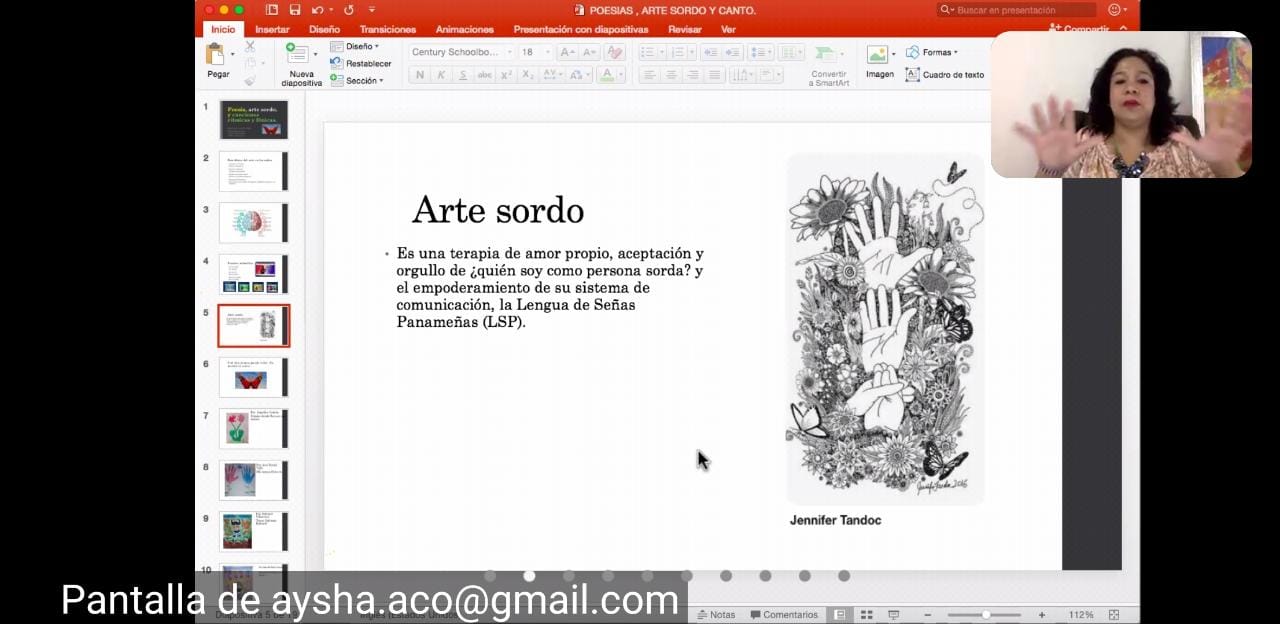
Task: Apply subscript formatting
Action: (x=528, y=75)
